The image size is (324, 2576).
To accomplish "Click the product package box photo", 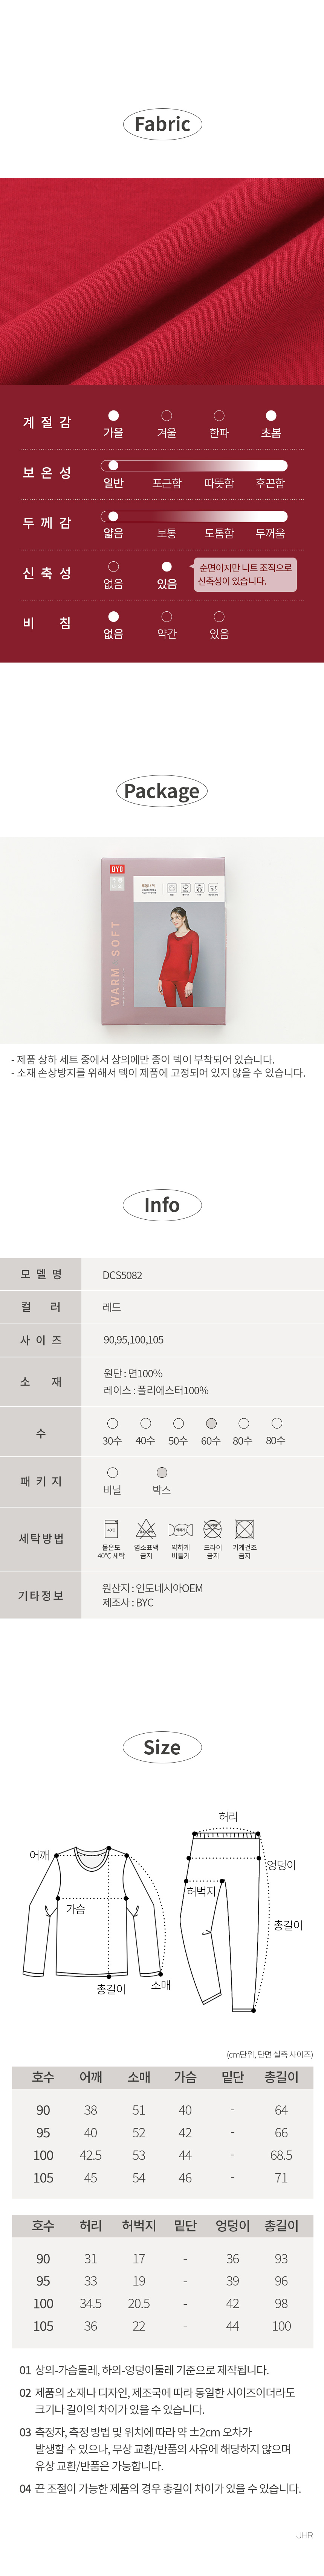I will point(162,941).
